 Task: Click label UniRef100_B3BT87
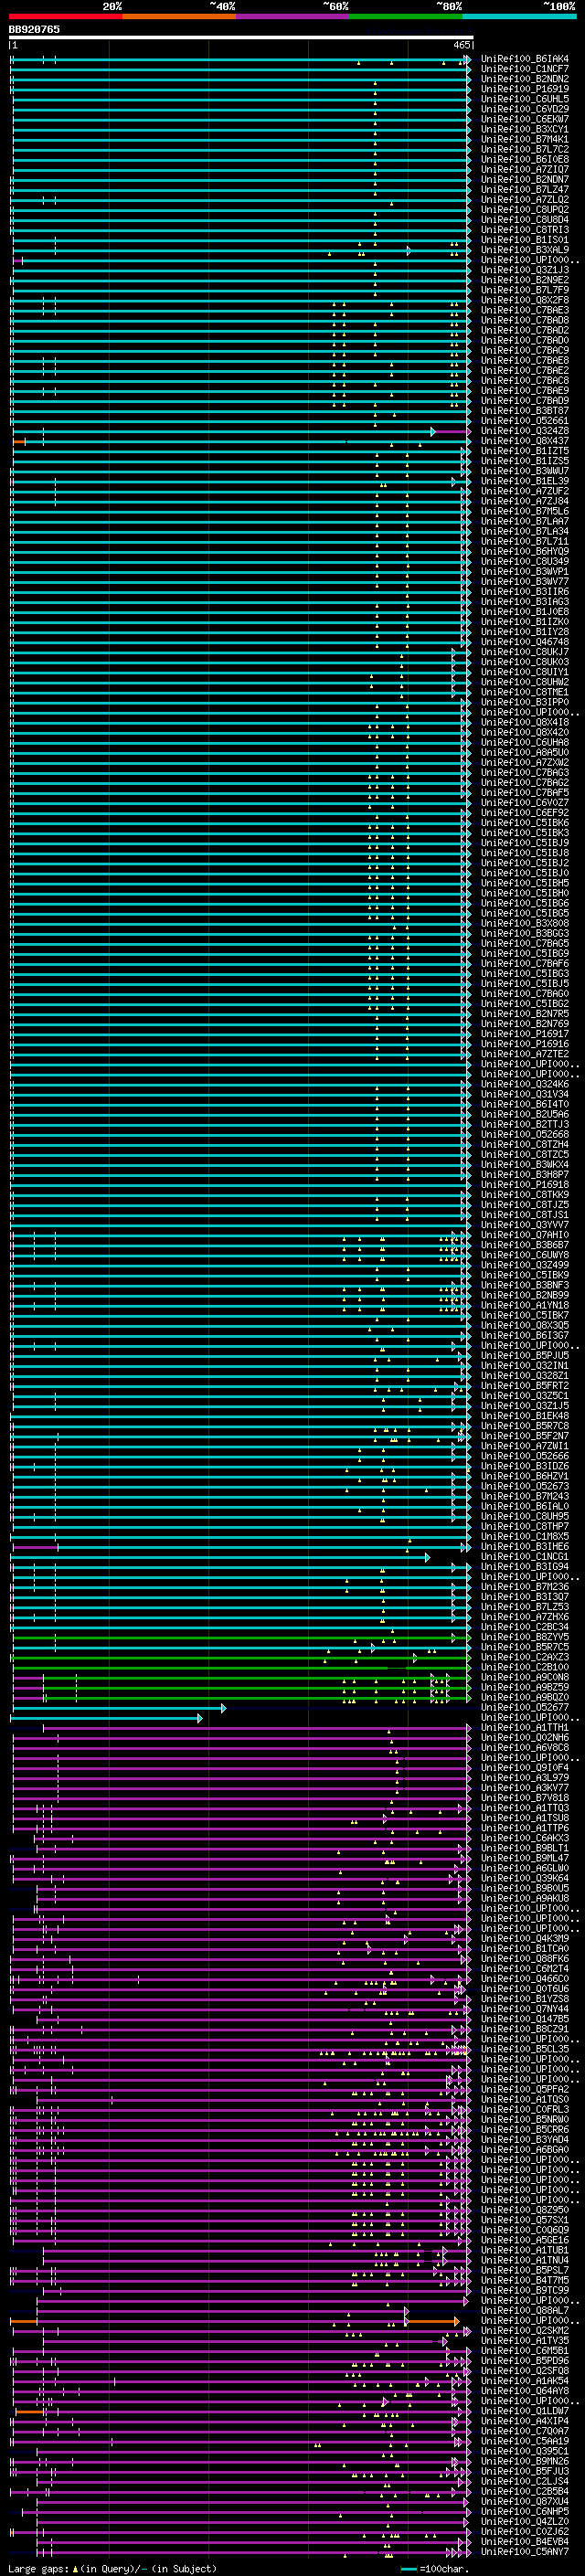[x=525, y=411]
